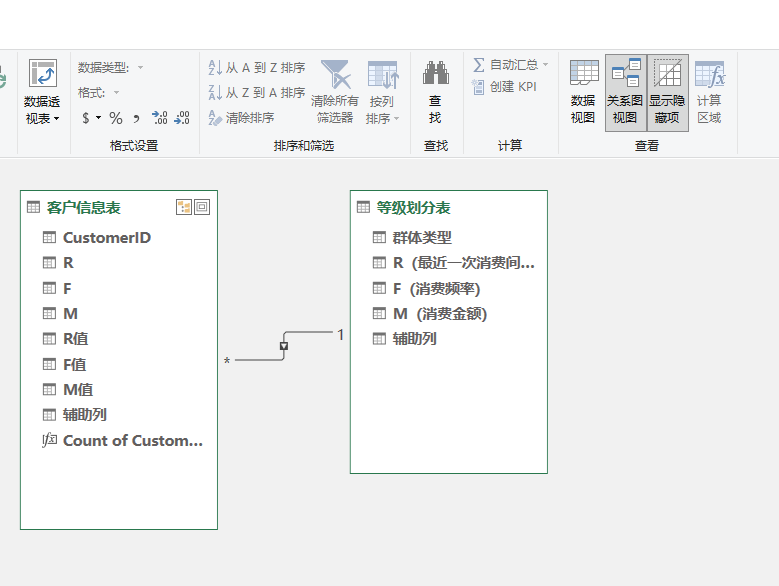Open 按列排序 sort by column
This screenshot has height=586, width=779.
point(382,92)
